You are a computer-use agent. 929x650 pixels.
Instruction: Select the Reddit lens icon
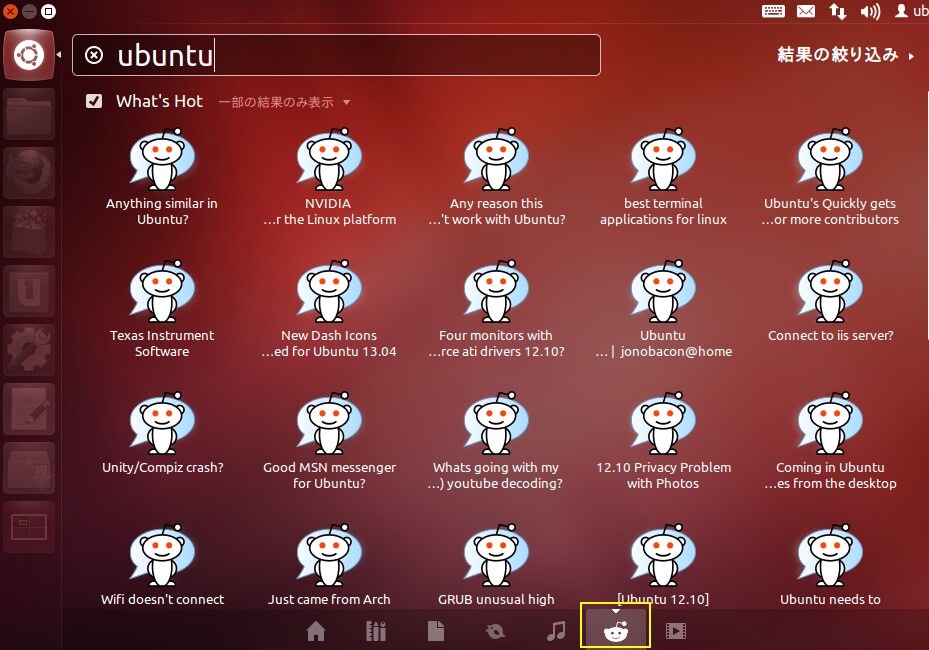[x=616, y=632]
